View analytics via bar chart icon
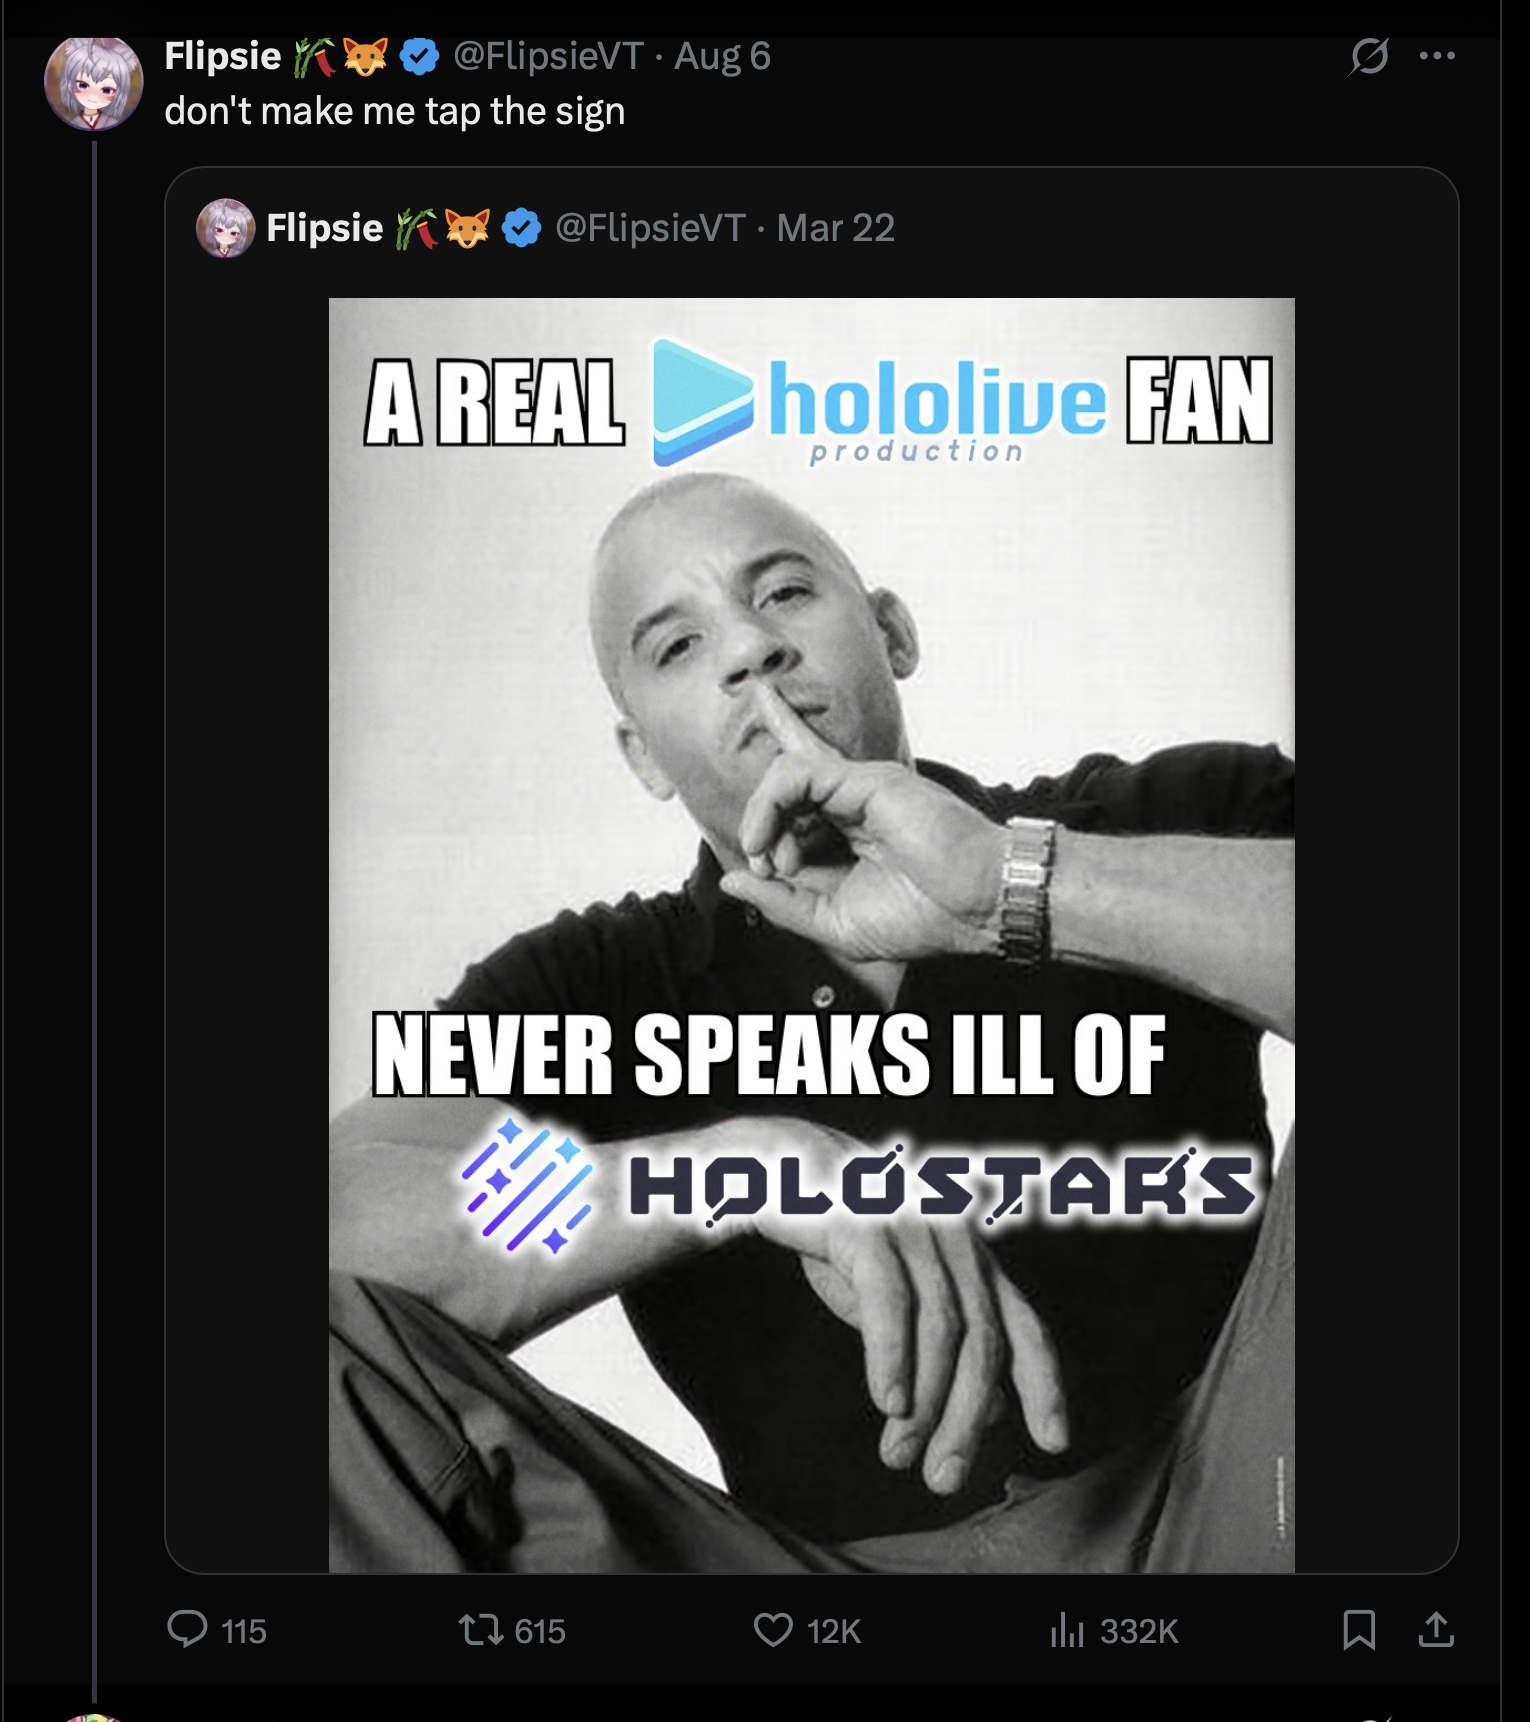This screenshot has width=1530, height=1722. coord(1067,1630)
